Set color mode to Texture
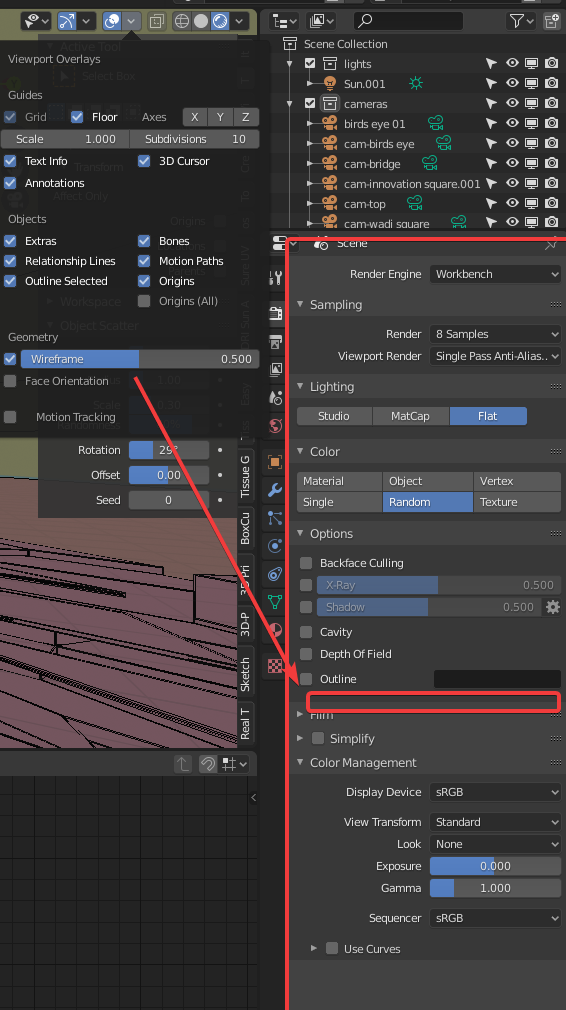Viewport: 566px width, 1010px height. coord(517,502)
